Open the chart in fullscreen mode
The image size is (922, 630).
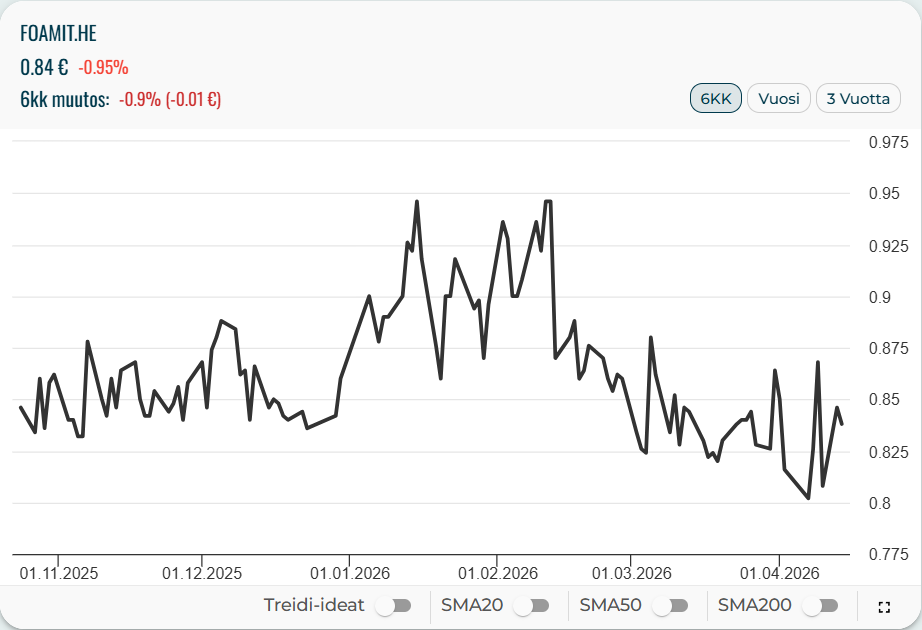(x=883, y=607)
